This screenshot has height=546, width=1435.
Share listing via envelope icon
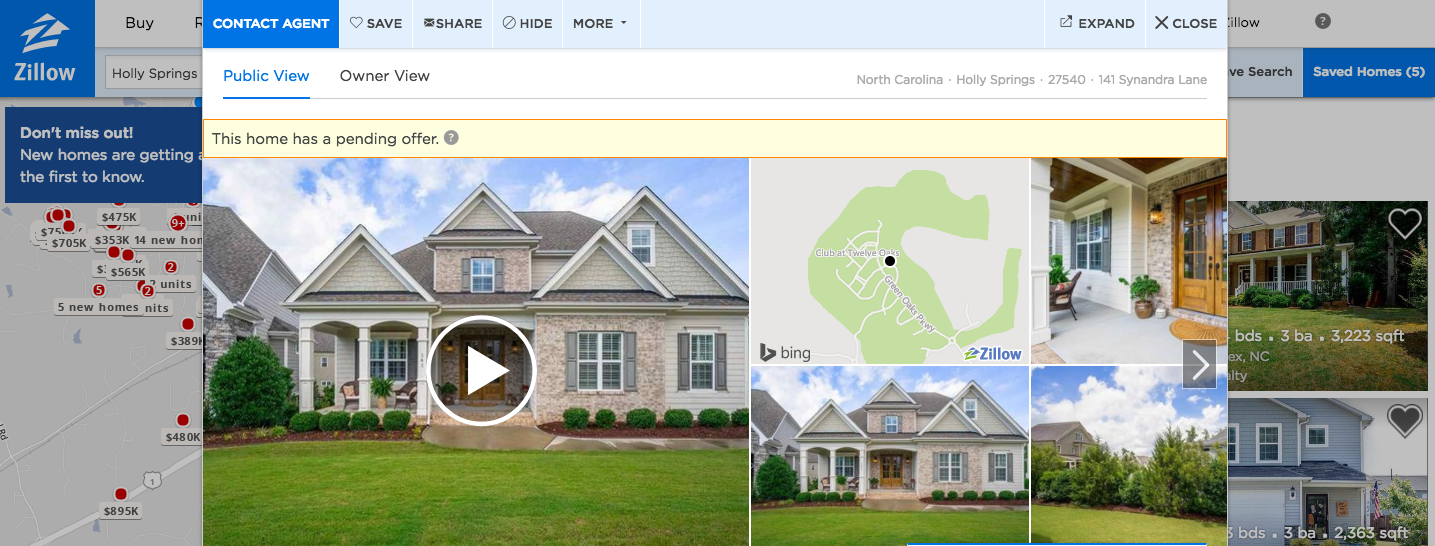pyautogui.click(x=453, y=23)
